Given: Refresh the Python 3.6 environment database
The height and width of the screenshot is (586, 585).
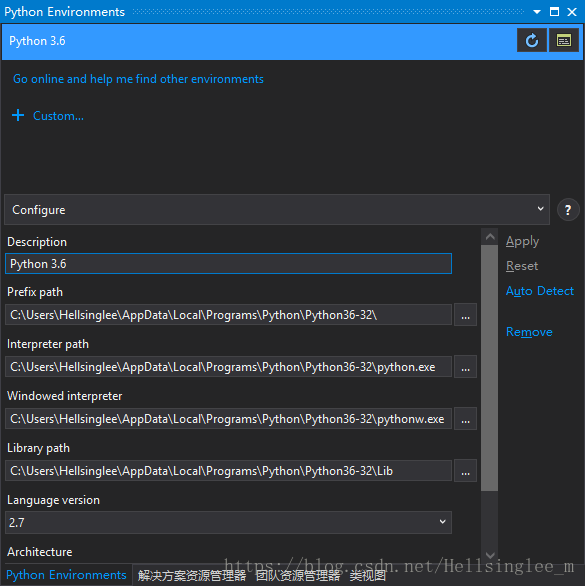Looking at the screenshot, I should [x=532, y=40].
